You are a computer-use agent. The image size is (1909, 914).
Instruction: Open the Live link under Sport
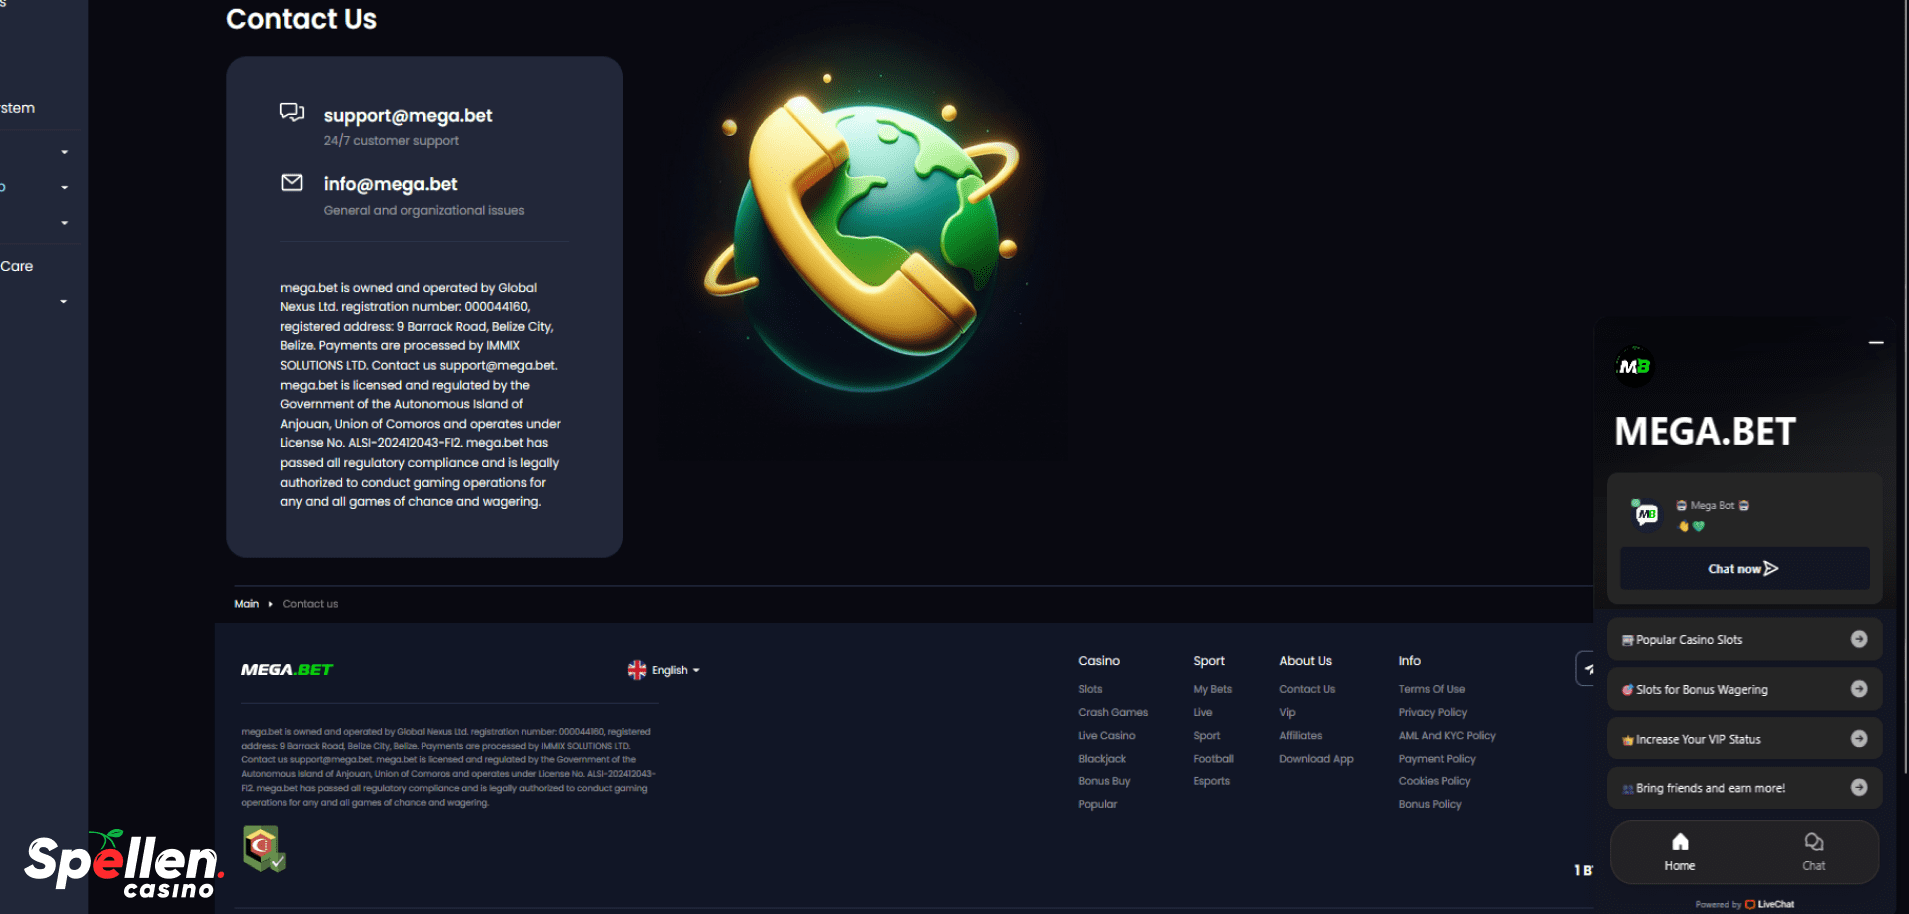1202,712
